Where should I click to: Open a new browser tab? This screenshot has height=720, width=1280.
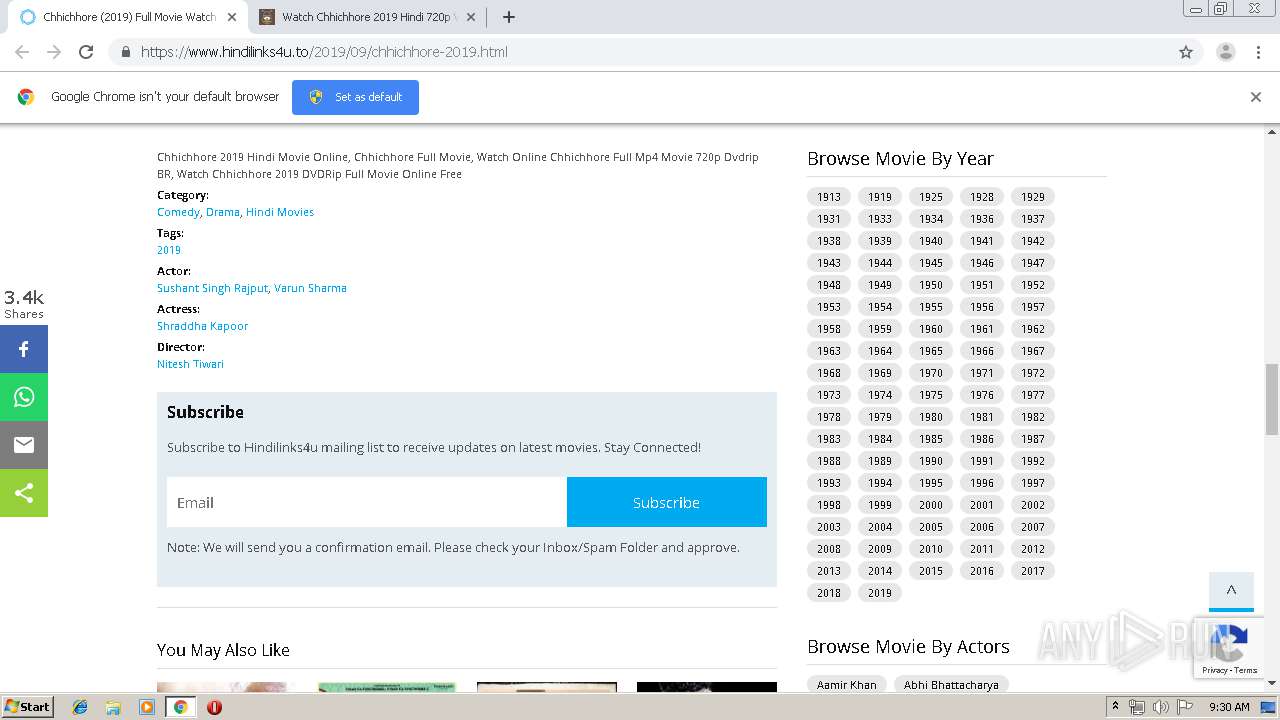[x=508, y=17]
